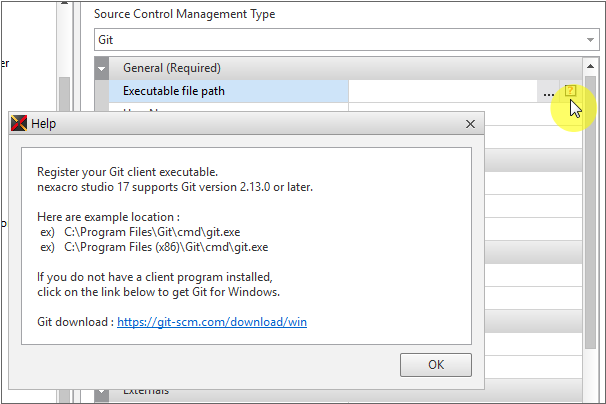Click the nexacro icon in Help title bar

pos(19,124)
